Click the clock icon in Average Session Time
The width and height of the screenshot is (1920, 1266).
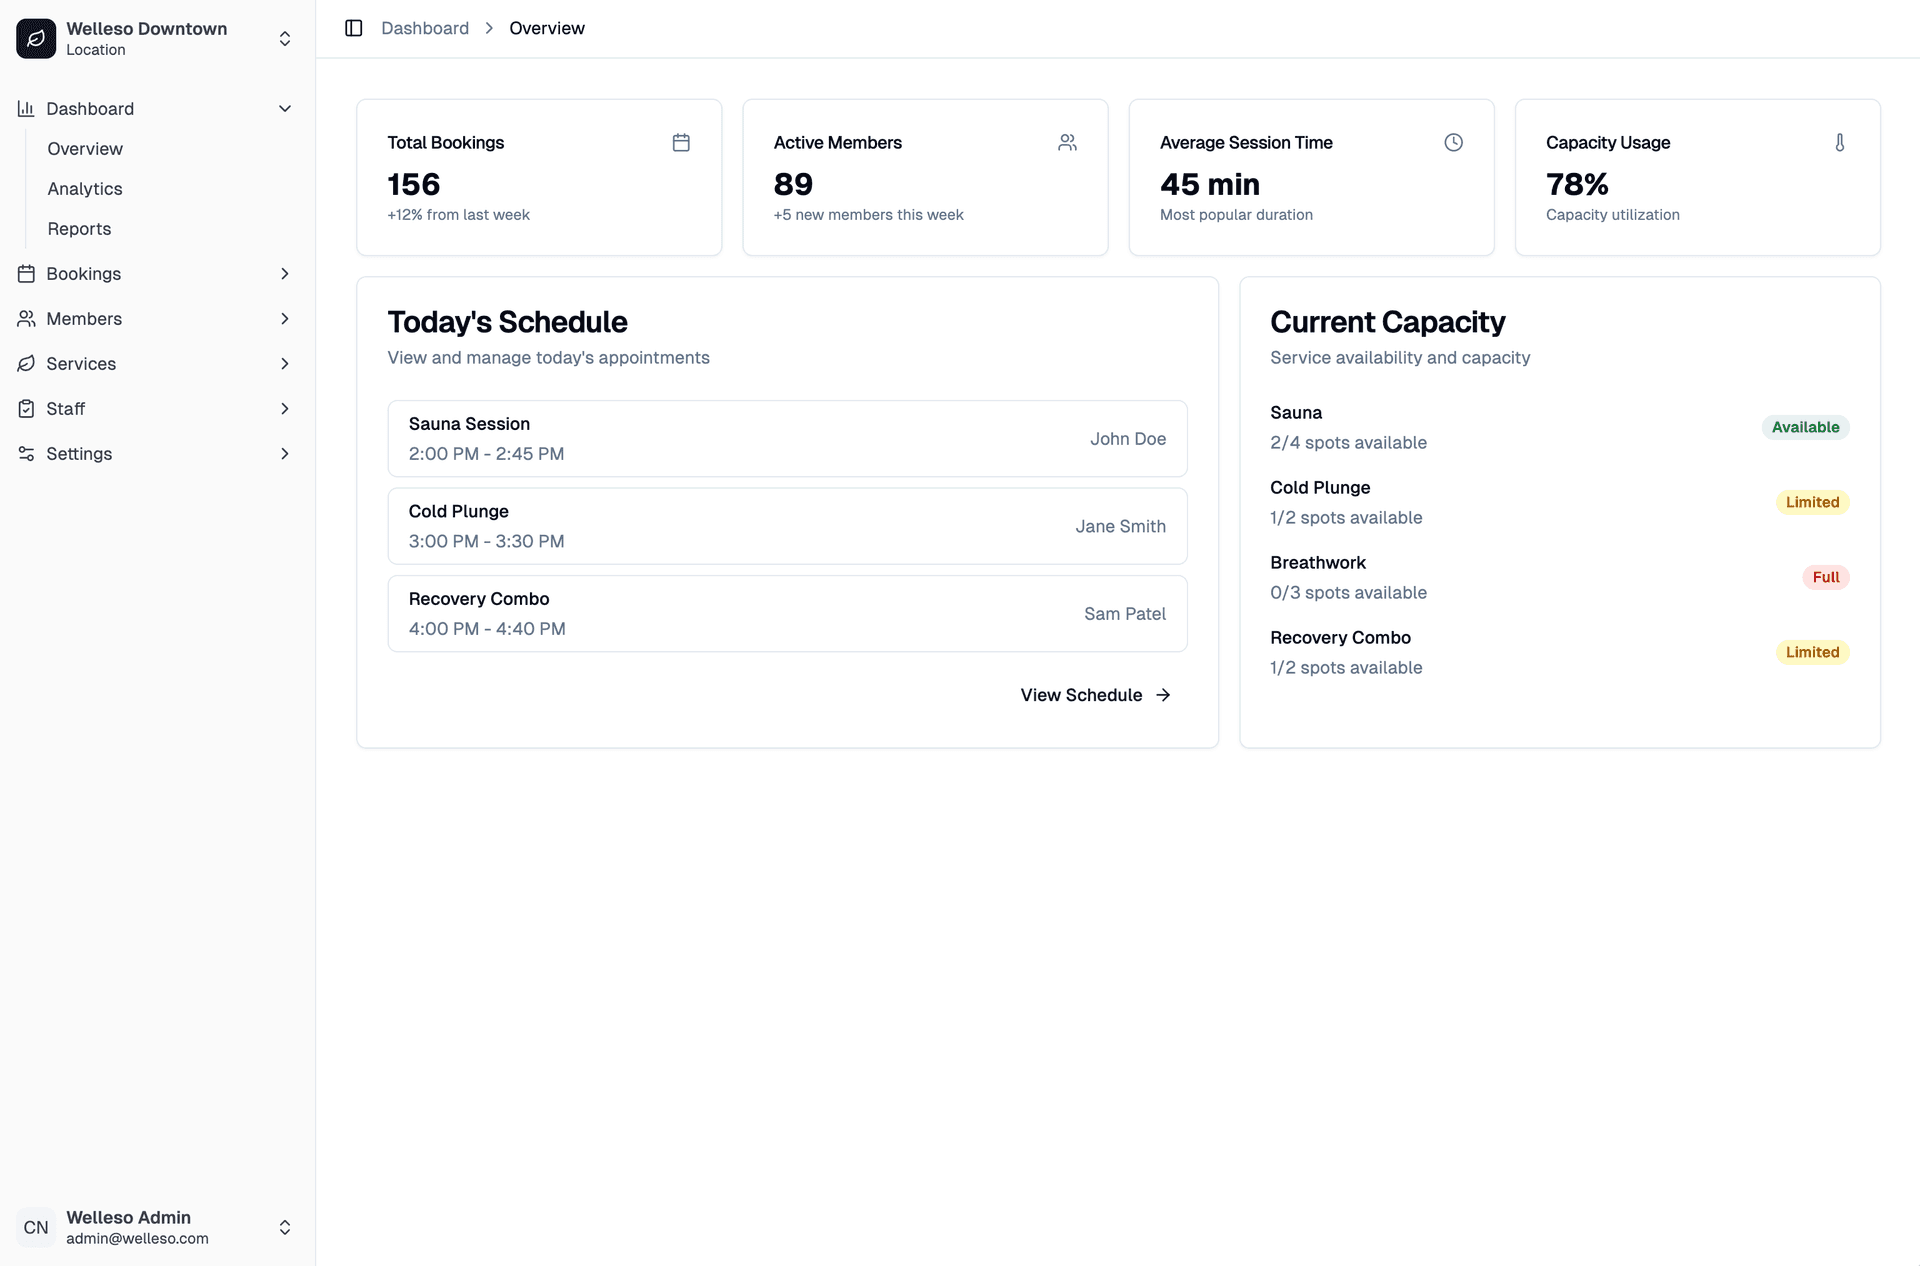pyautogui.click(x=1453, y=143)
